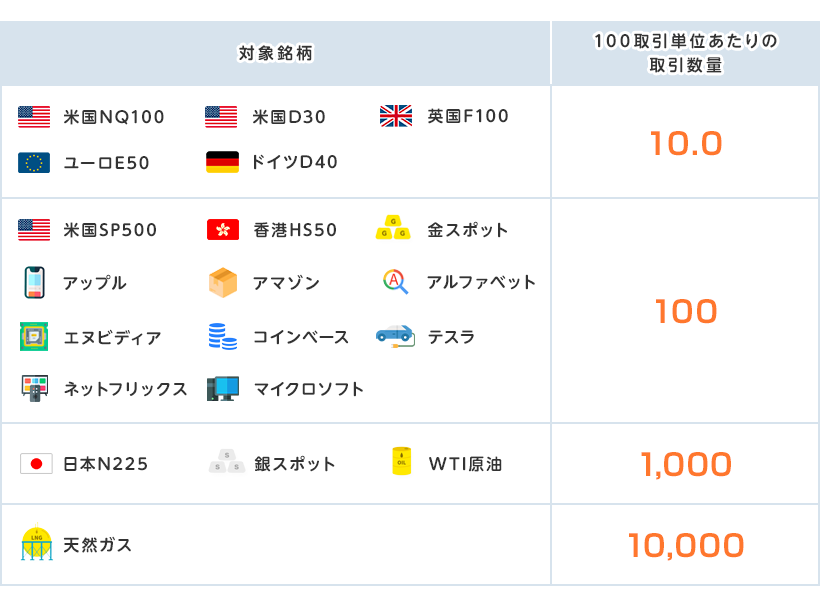The height and width of the screenshot is (598, 820).
Task: Click the Apple smartphone icon
Action: (x=34, y=283)
